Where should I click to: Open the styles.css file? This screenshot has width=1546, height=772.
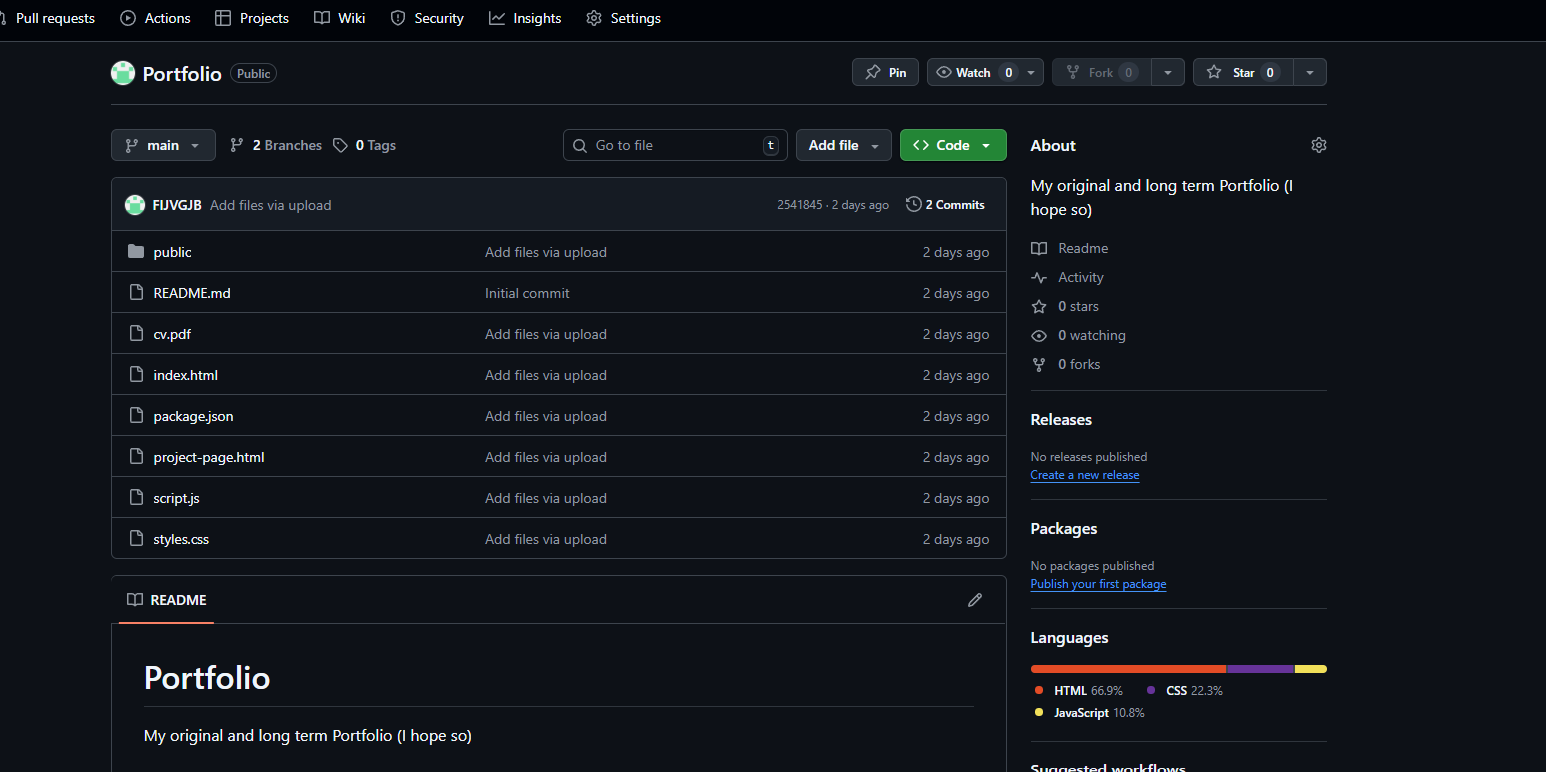[181, 539]
